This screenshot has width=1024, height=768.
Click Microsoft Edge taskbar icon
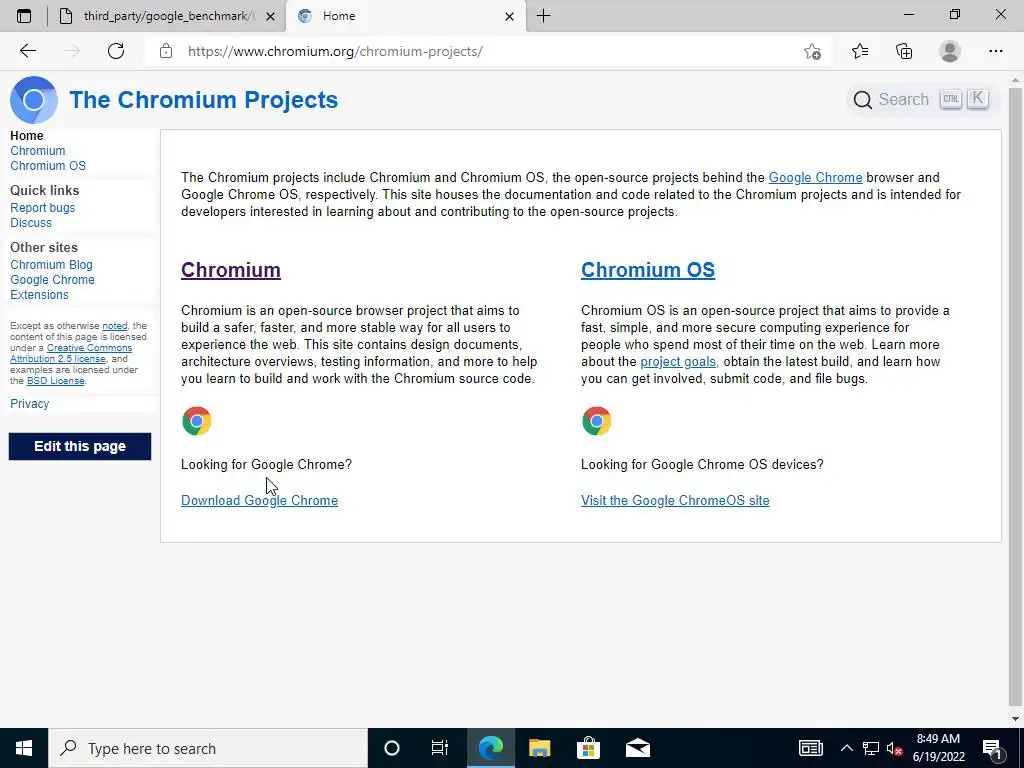point(490,748)
